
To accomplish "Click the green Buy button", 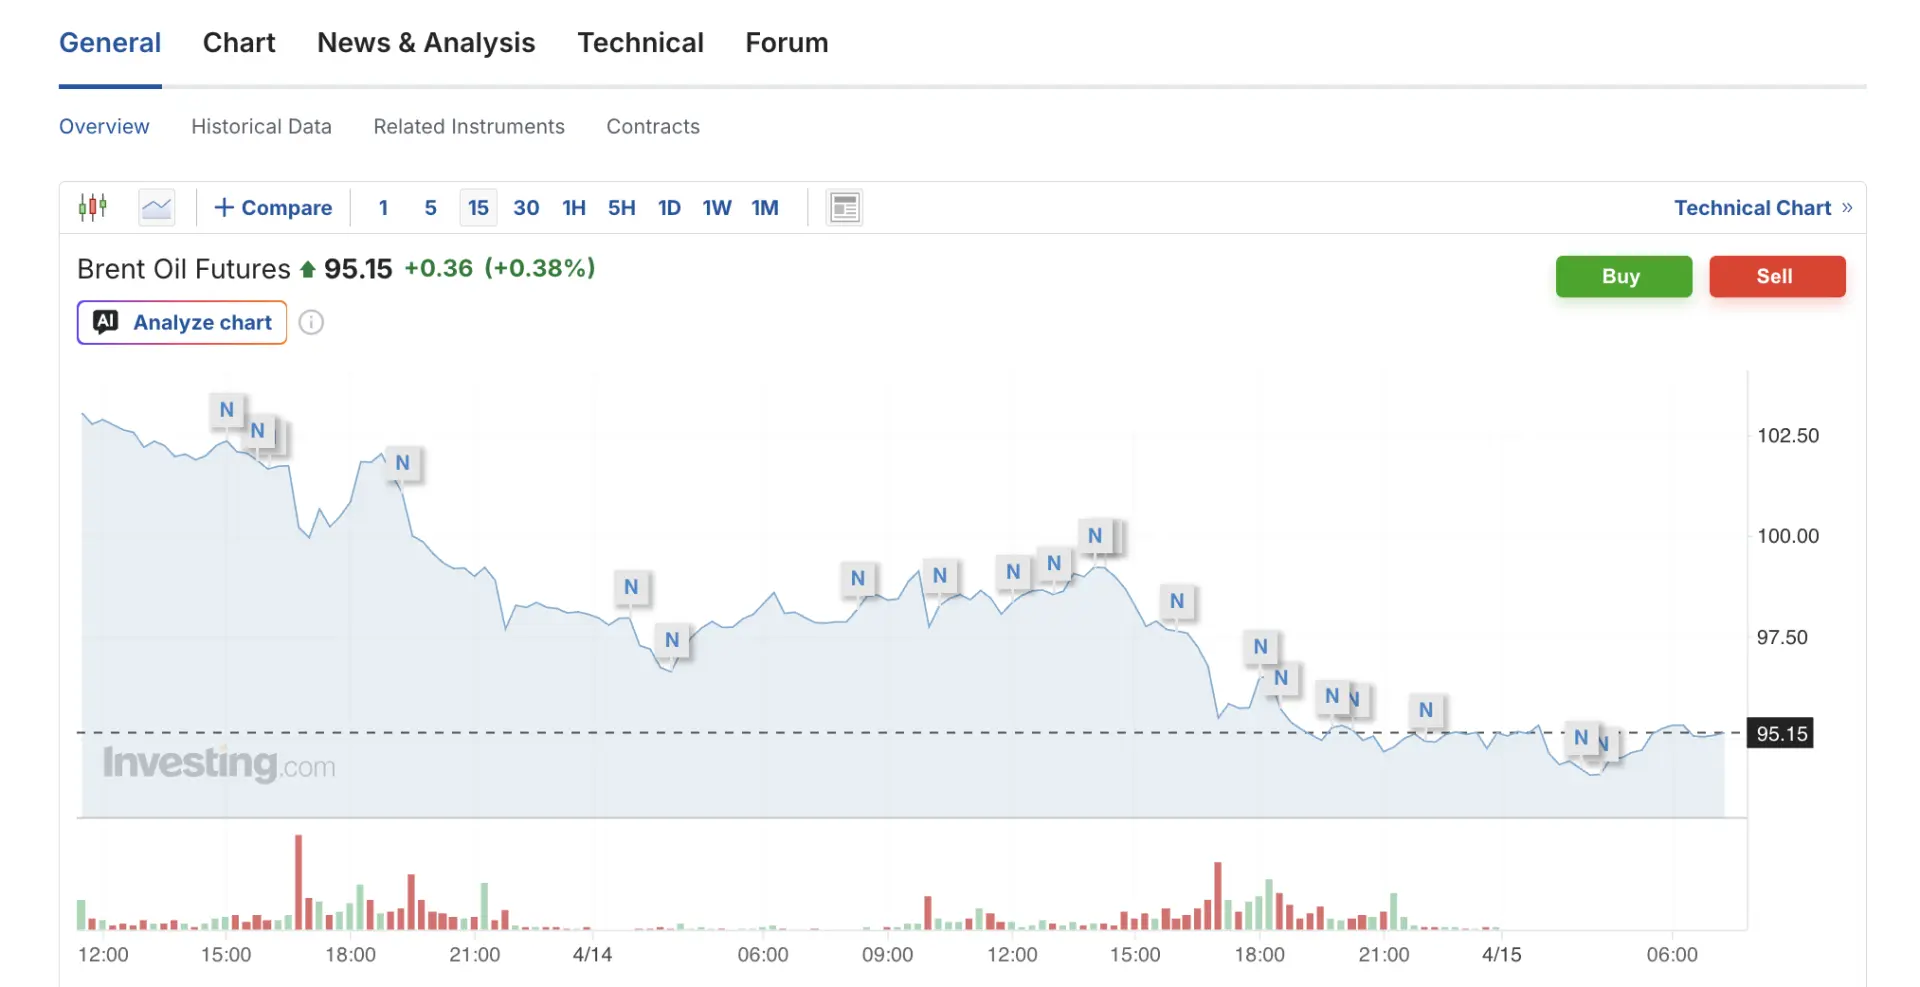I will tap(1623, 276).
